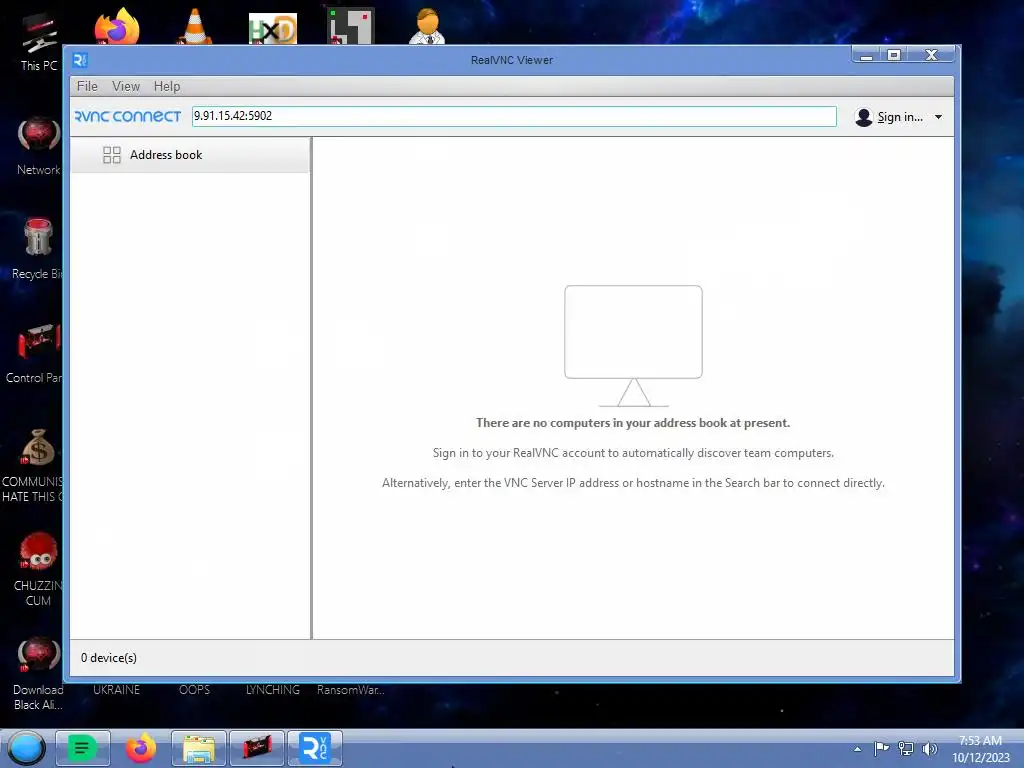Open File Explorer from the taskbar

click(x=199, y=748)
